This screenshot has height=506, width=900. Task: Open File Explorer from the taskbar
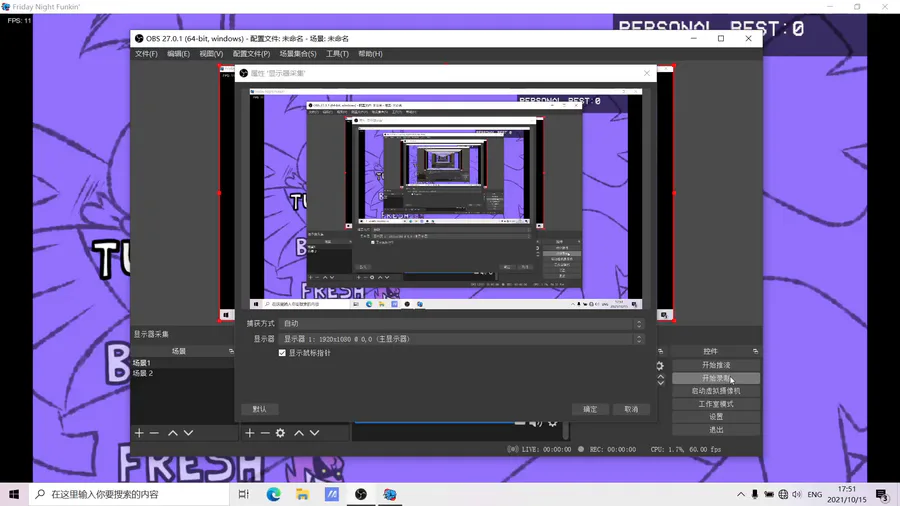coord(302,494)
